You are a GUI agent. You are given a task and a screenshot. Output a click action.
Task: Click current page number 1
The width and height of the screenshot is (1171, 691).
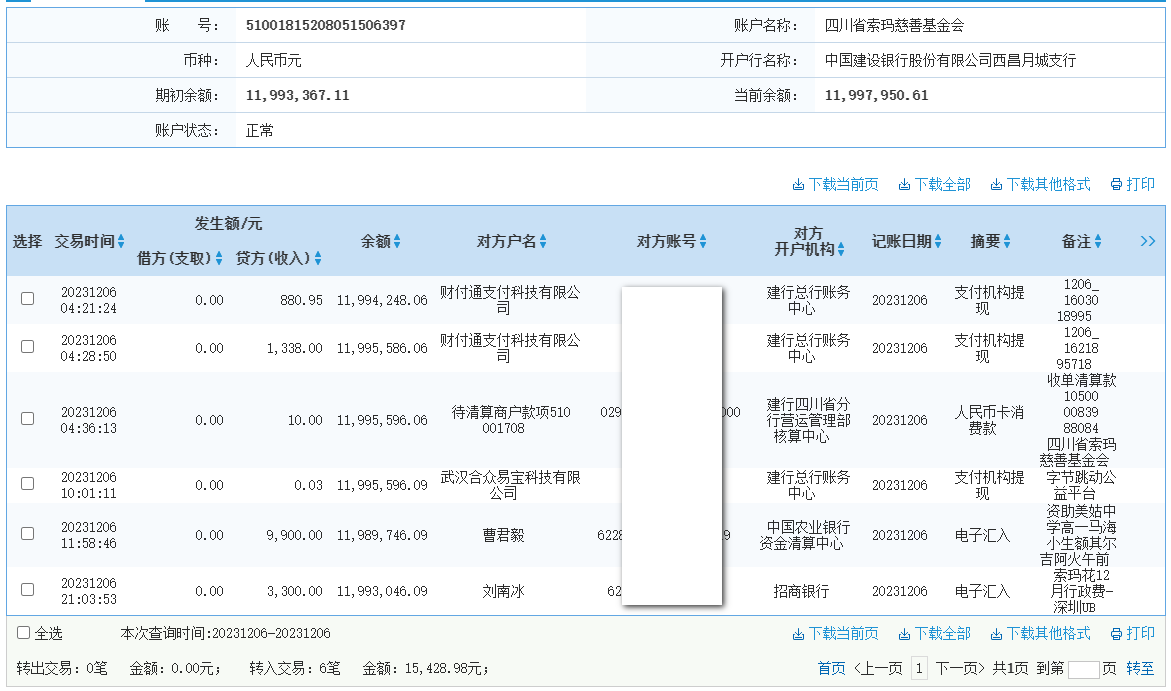(x=919, y=668)
